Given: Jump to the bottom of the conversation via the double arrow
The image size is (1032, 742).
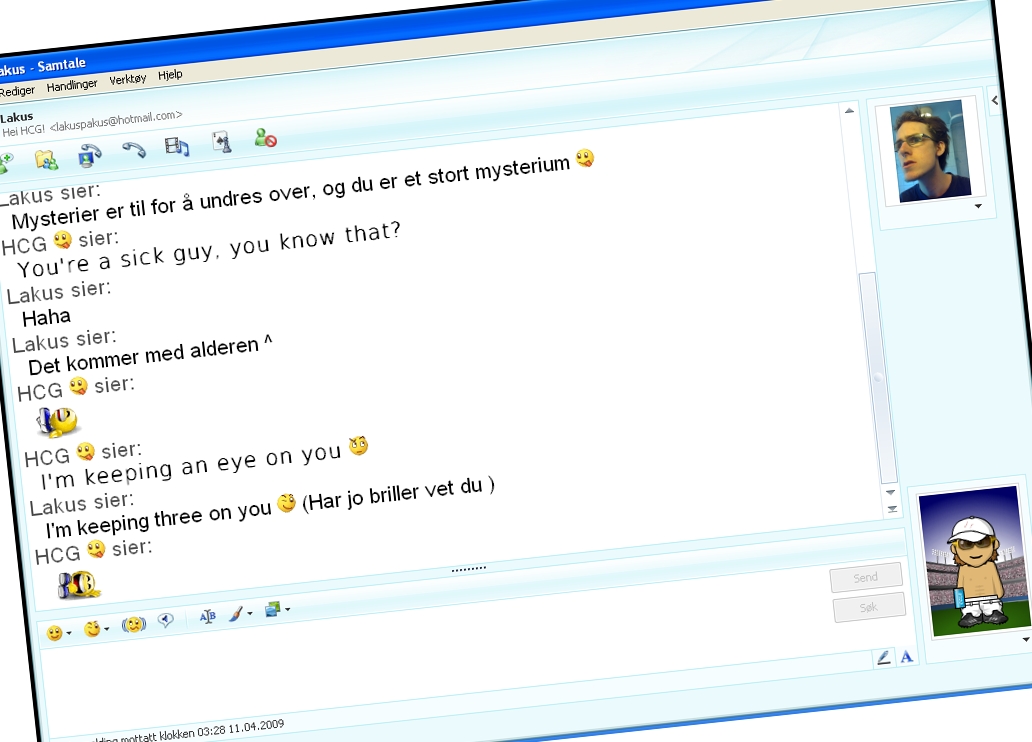Looking at the screenshot, I should (x=892, y=509).
